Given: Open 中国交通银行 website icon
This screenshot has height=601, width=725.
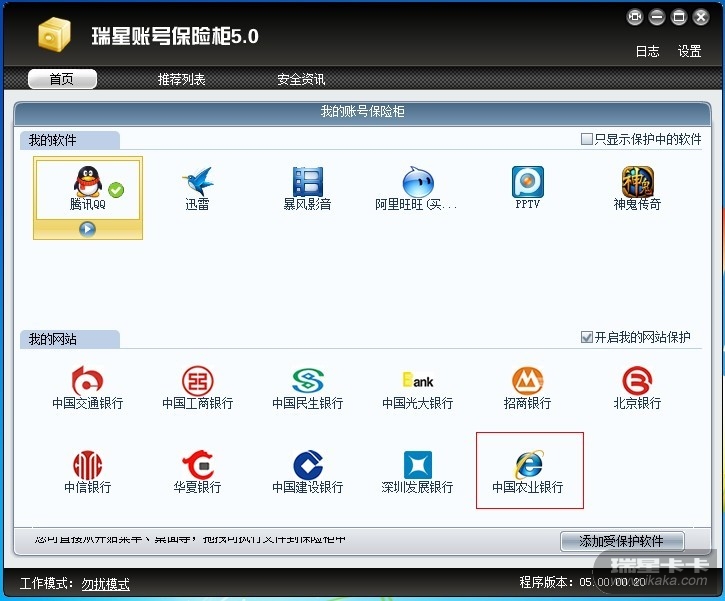Looking at the screenshot, I should (87, 381).
